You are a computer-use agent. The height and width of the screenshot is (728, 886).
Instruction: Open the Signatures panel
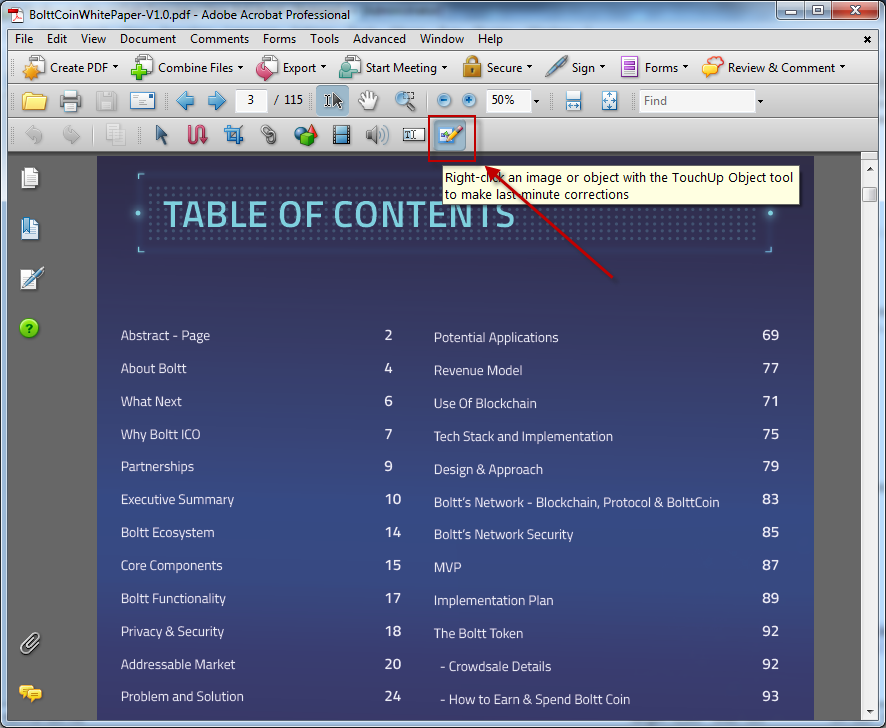click(31, 278)
